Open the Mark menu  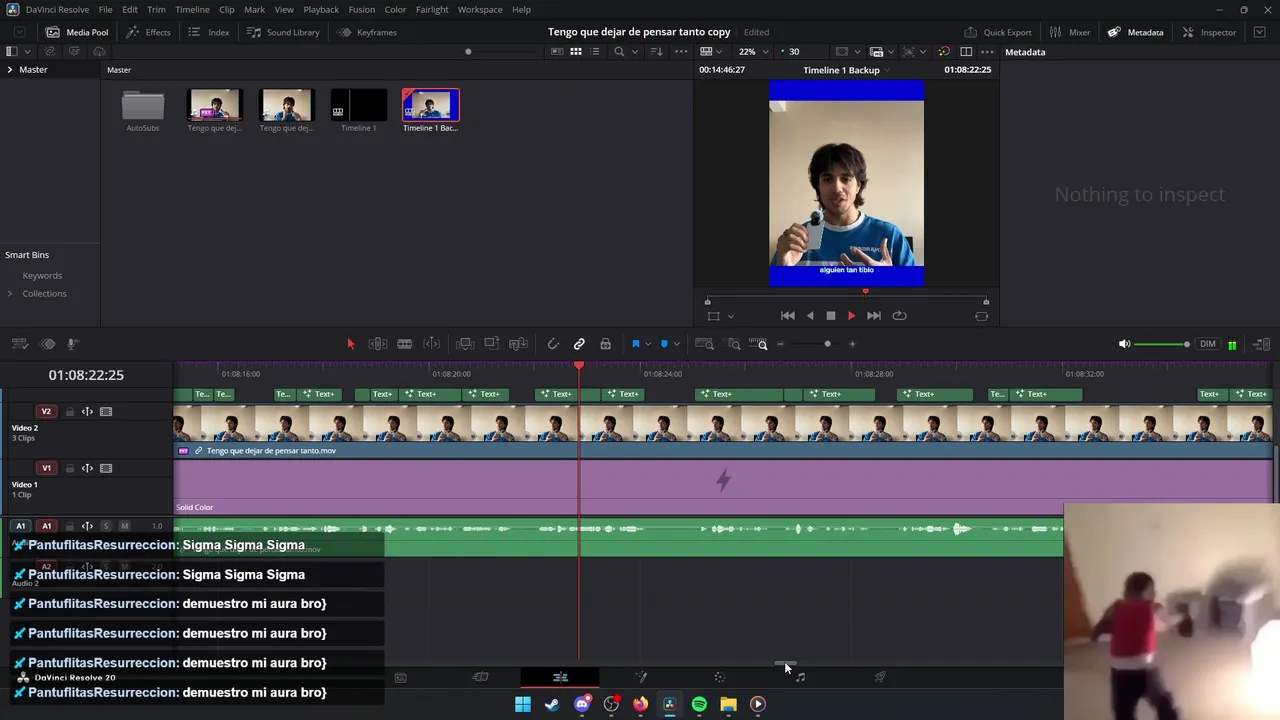click(255, 9)
